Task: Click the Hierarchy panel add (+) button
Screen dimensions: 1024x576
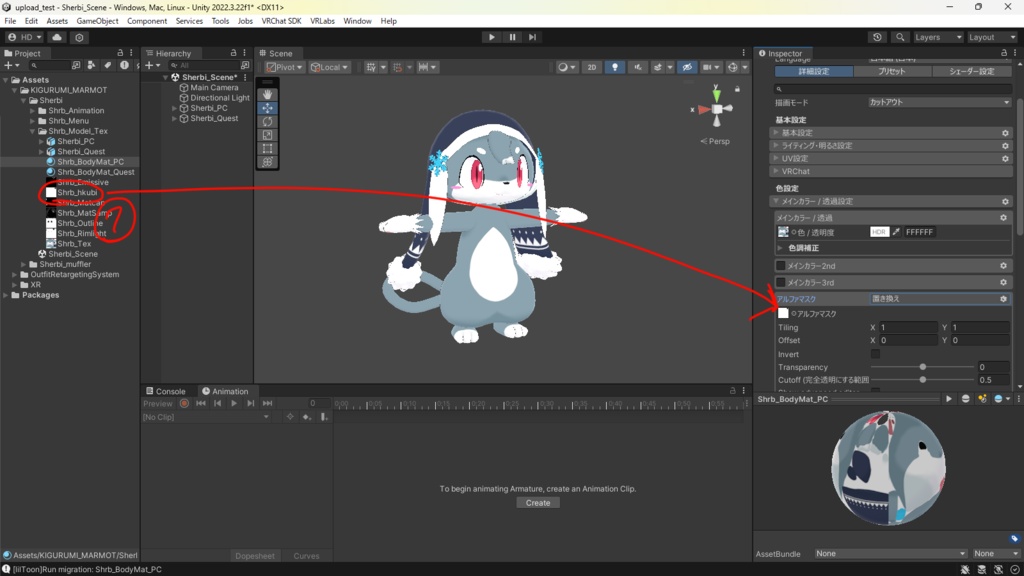Action: pos(152,65)
